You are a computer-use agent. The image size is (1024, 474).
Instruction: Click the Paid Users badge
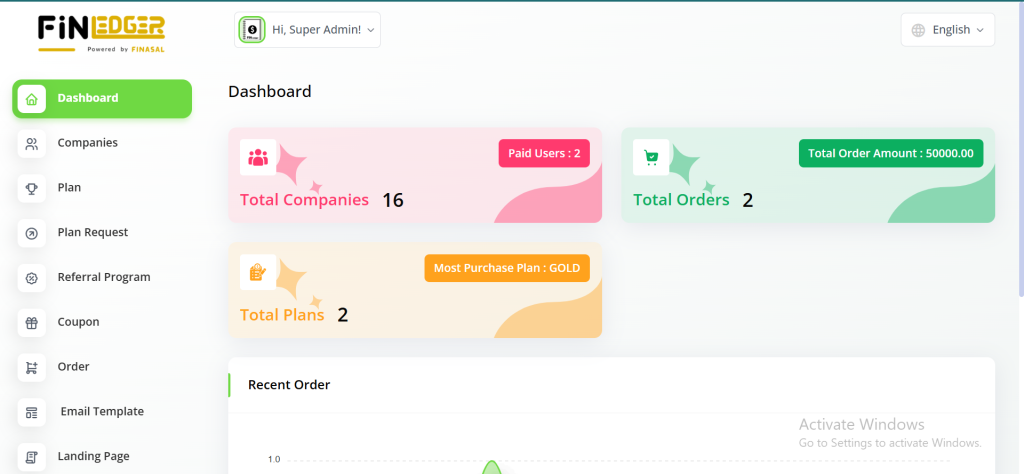click(x=544, y=153)
